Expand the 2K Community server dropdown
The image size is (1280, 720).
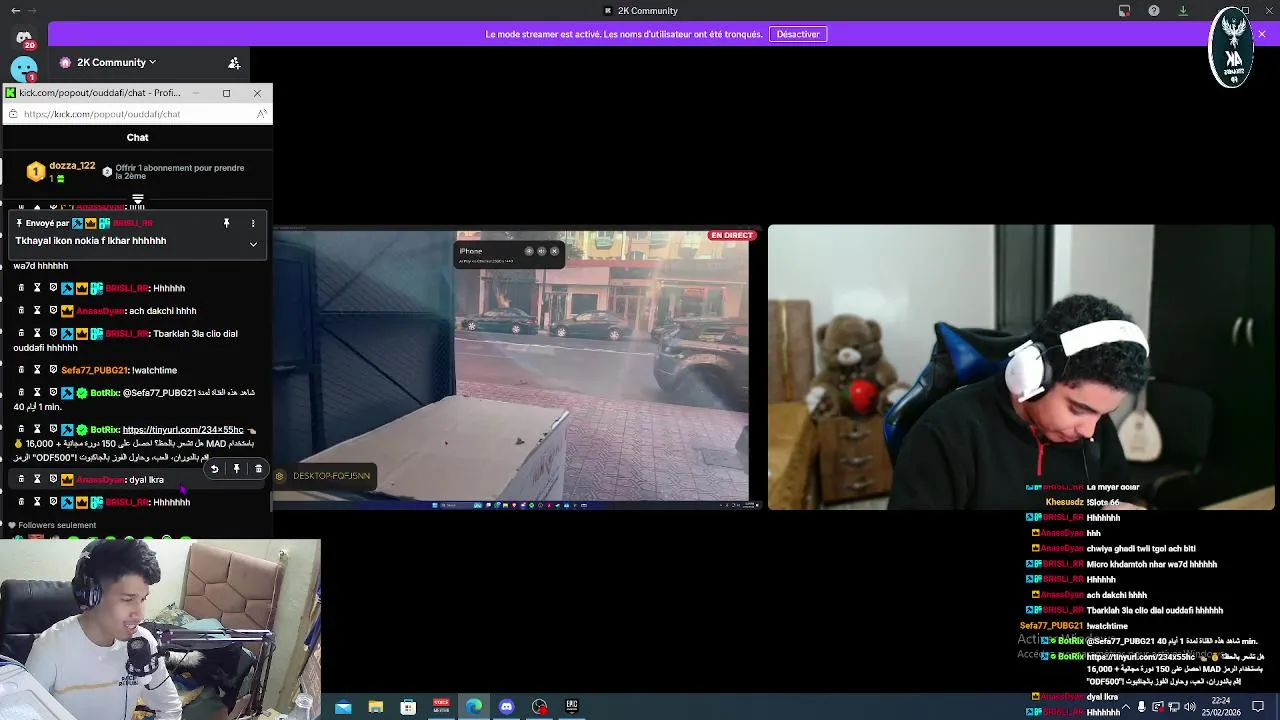click(110, 62)
